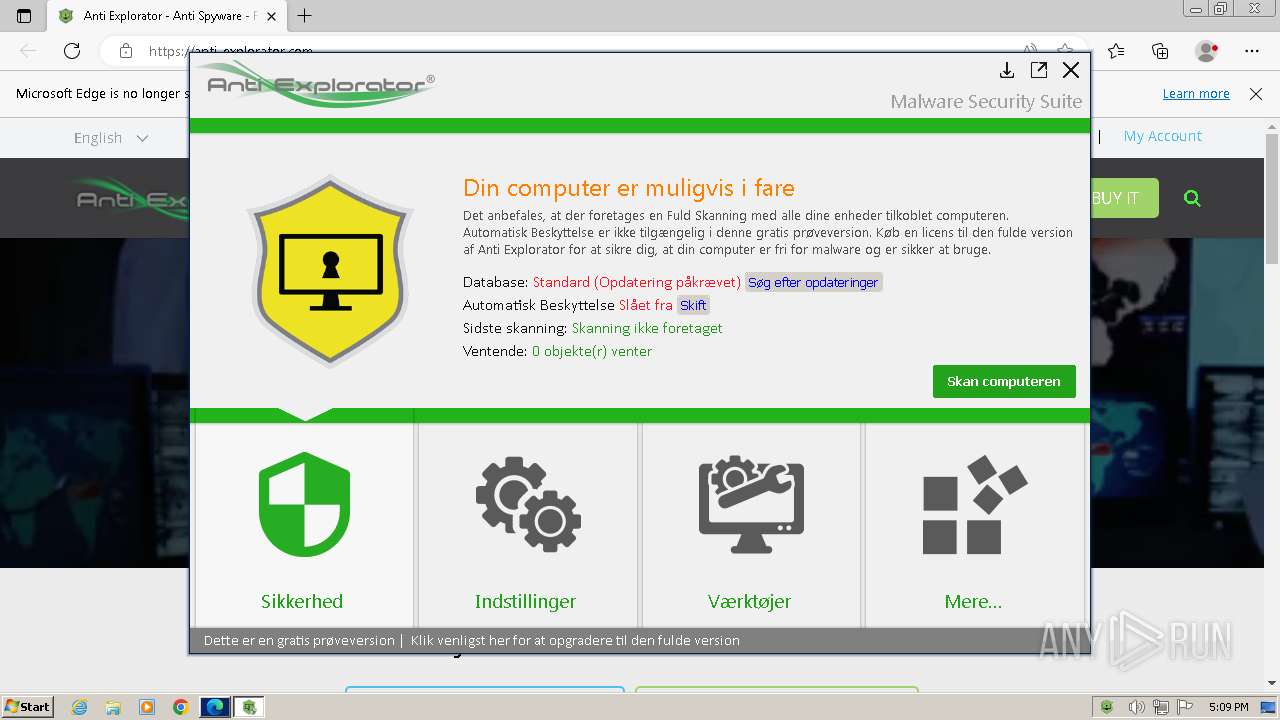The image size is (1280, 720).
Task: Click the system tray clock showing 5:09 PM
Action: pos(1228,707)
